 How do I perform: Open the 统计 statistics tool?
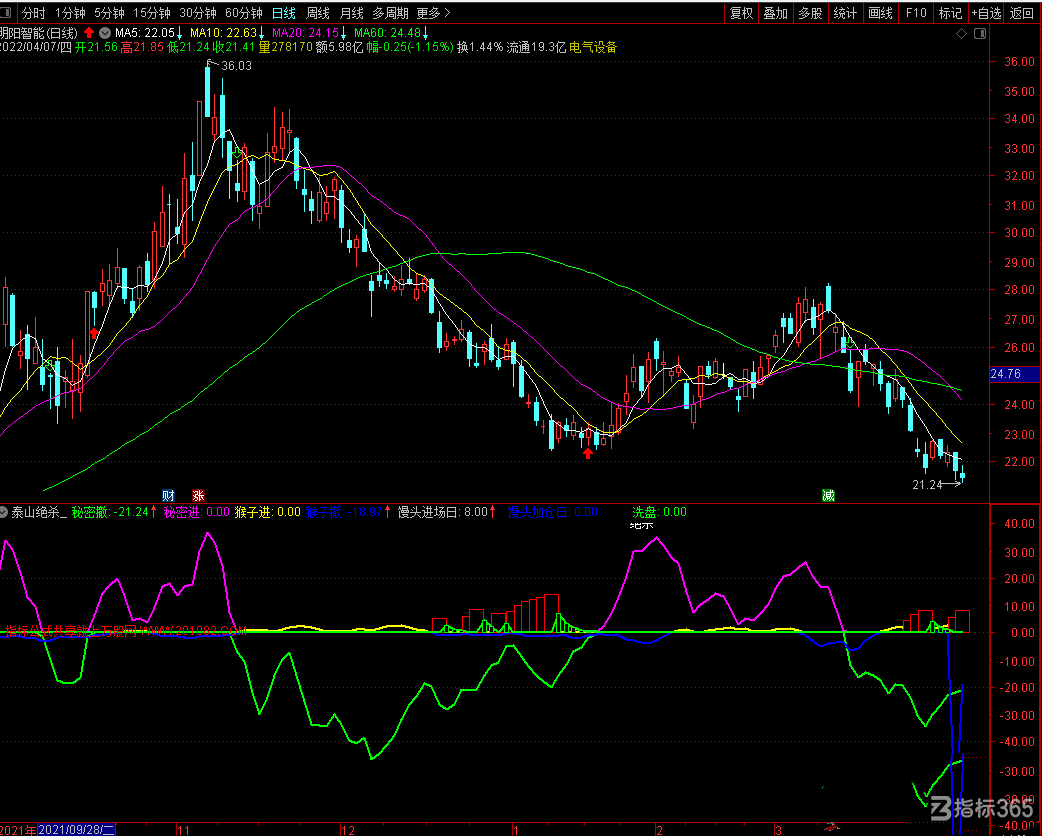click(x=845, y=13)
